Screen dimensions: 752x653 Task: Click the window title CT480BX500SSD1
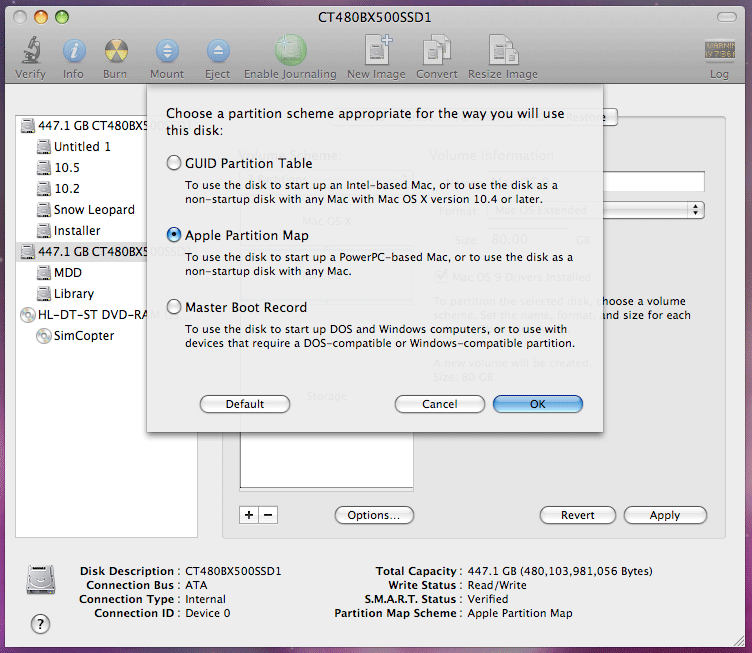pyautogui.click(x=375, y=18)
